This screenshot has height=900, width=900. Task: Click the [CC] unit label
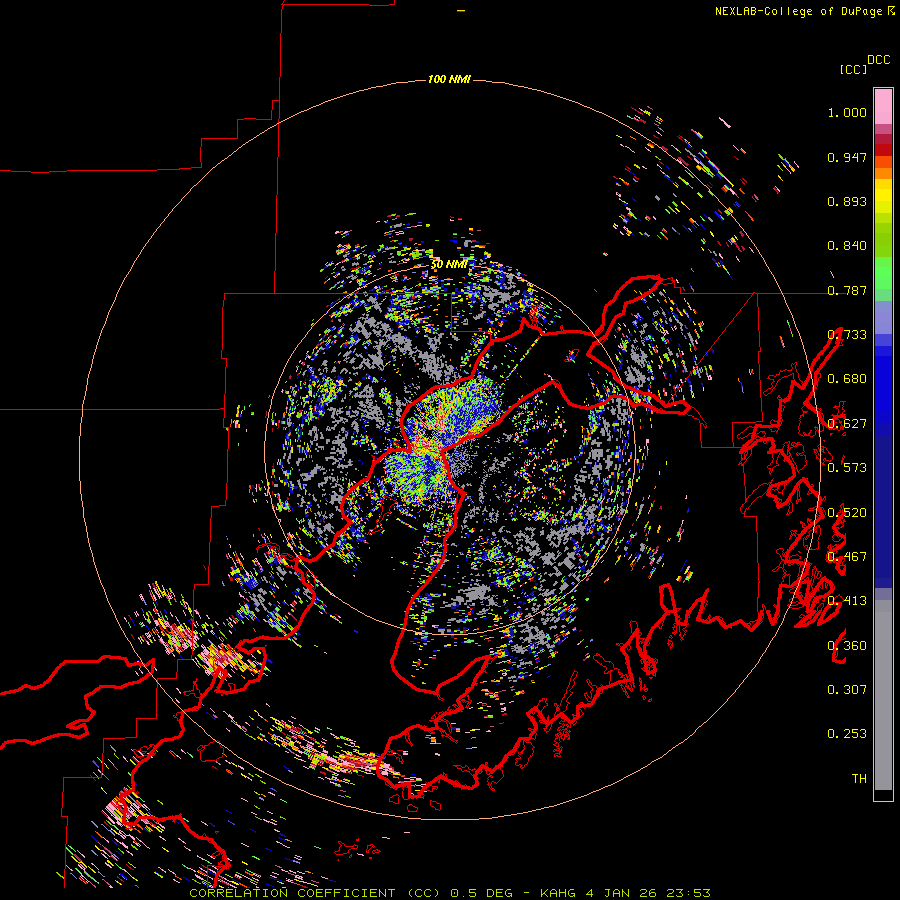[853, 69]
